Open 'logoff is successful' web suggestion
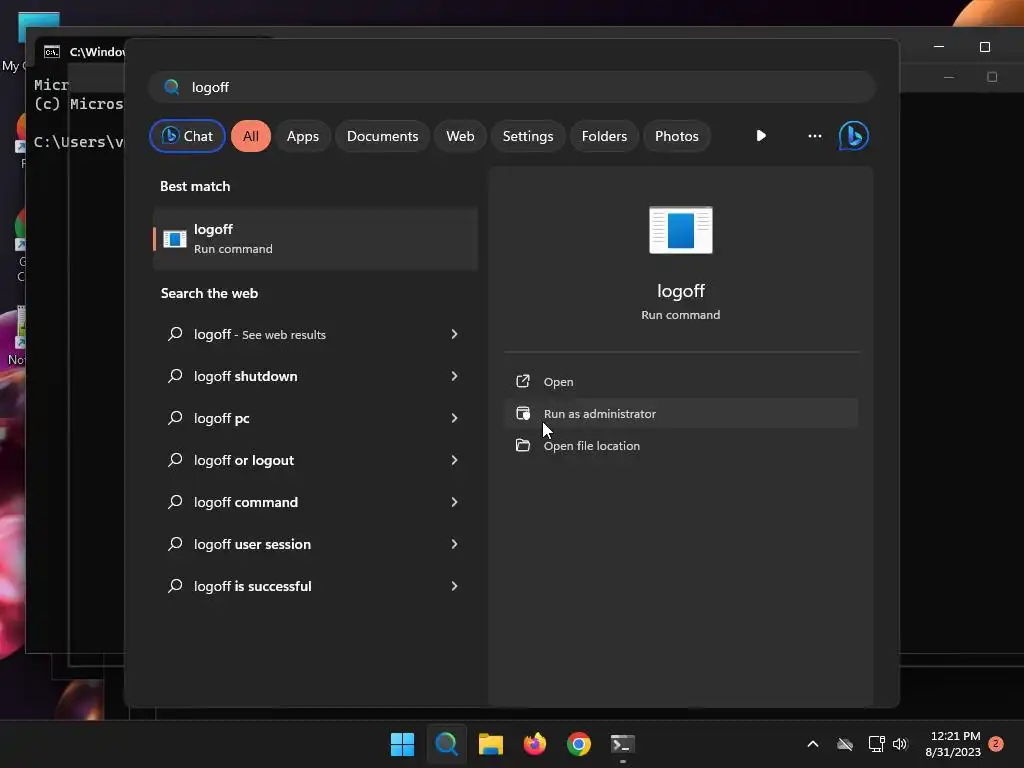Viewport: 1024px width, 768px height. coord(315,586)
